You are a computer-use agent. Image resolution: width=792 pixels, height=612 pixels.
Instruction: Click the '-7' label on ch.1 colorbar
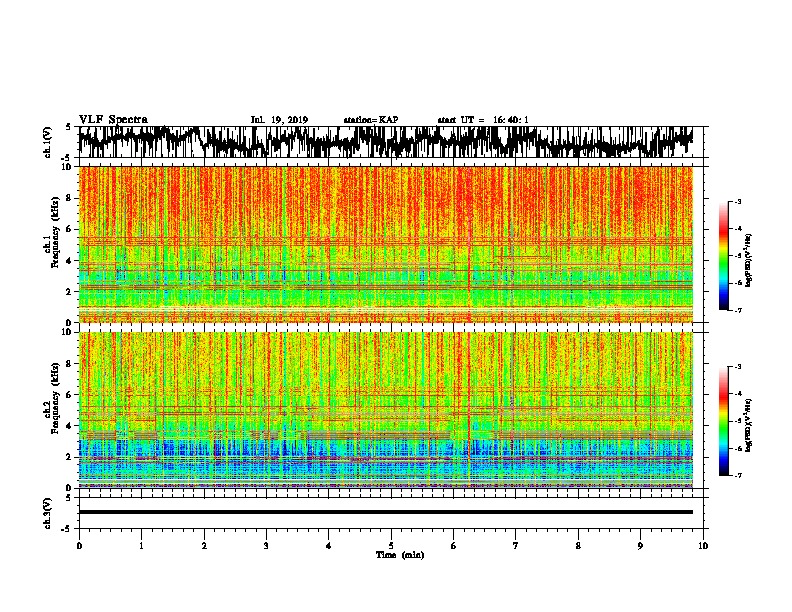tap(737, 310)
